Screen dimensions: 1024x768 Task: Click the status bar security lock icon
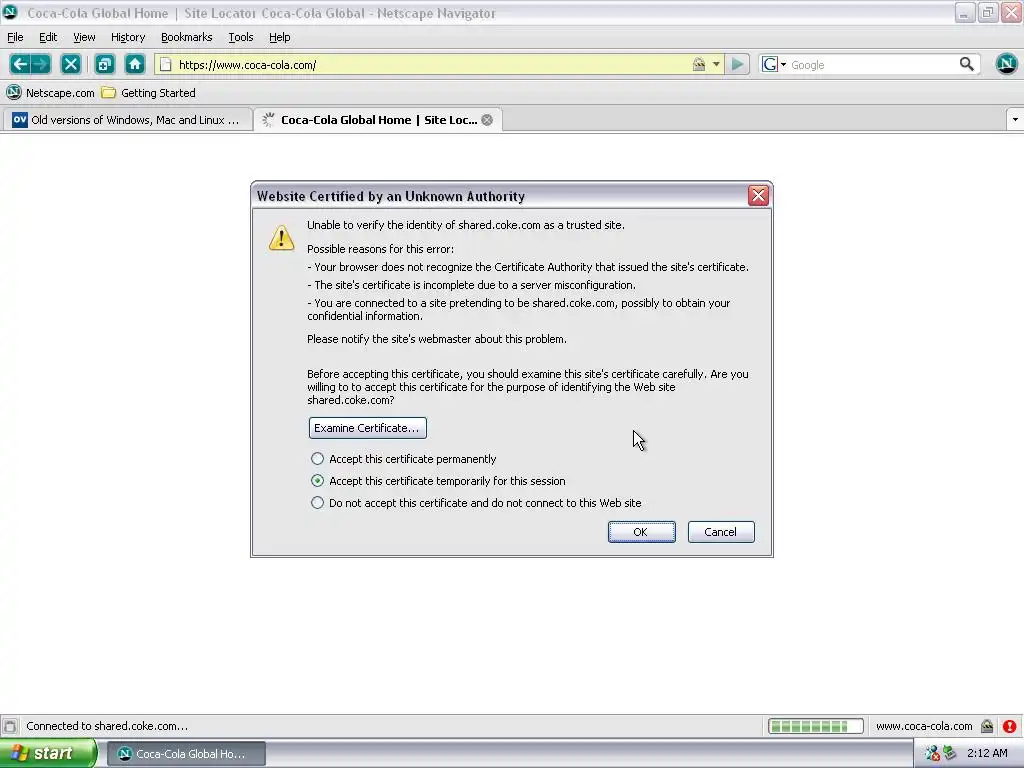pyautogui.click(x=987, y=726)
